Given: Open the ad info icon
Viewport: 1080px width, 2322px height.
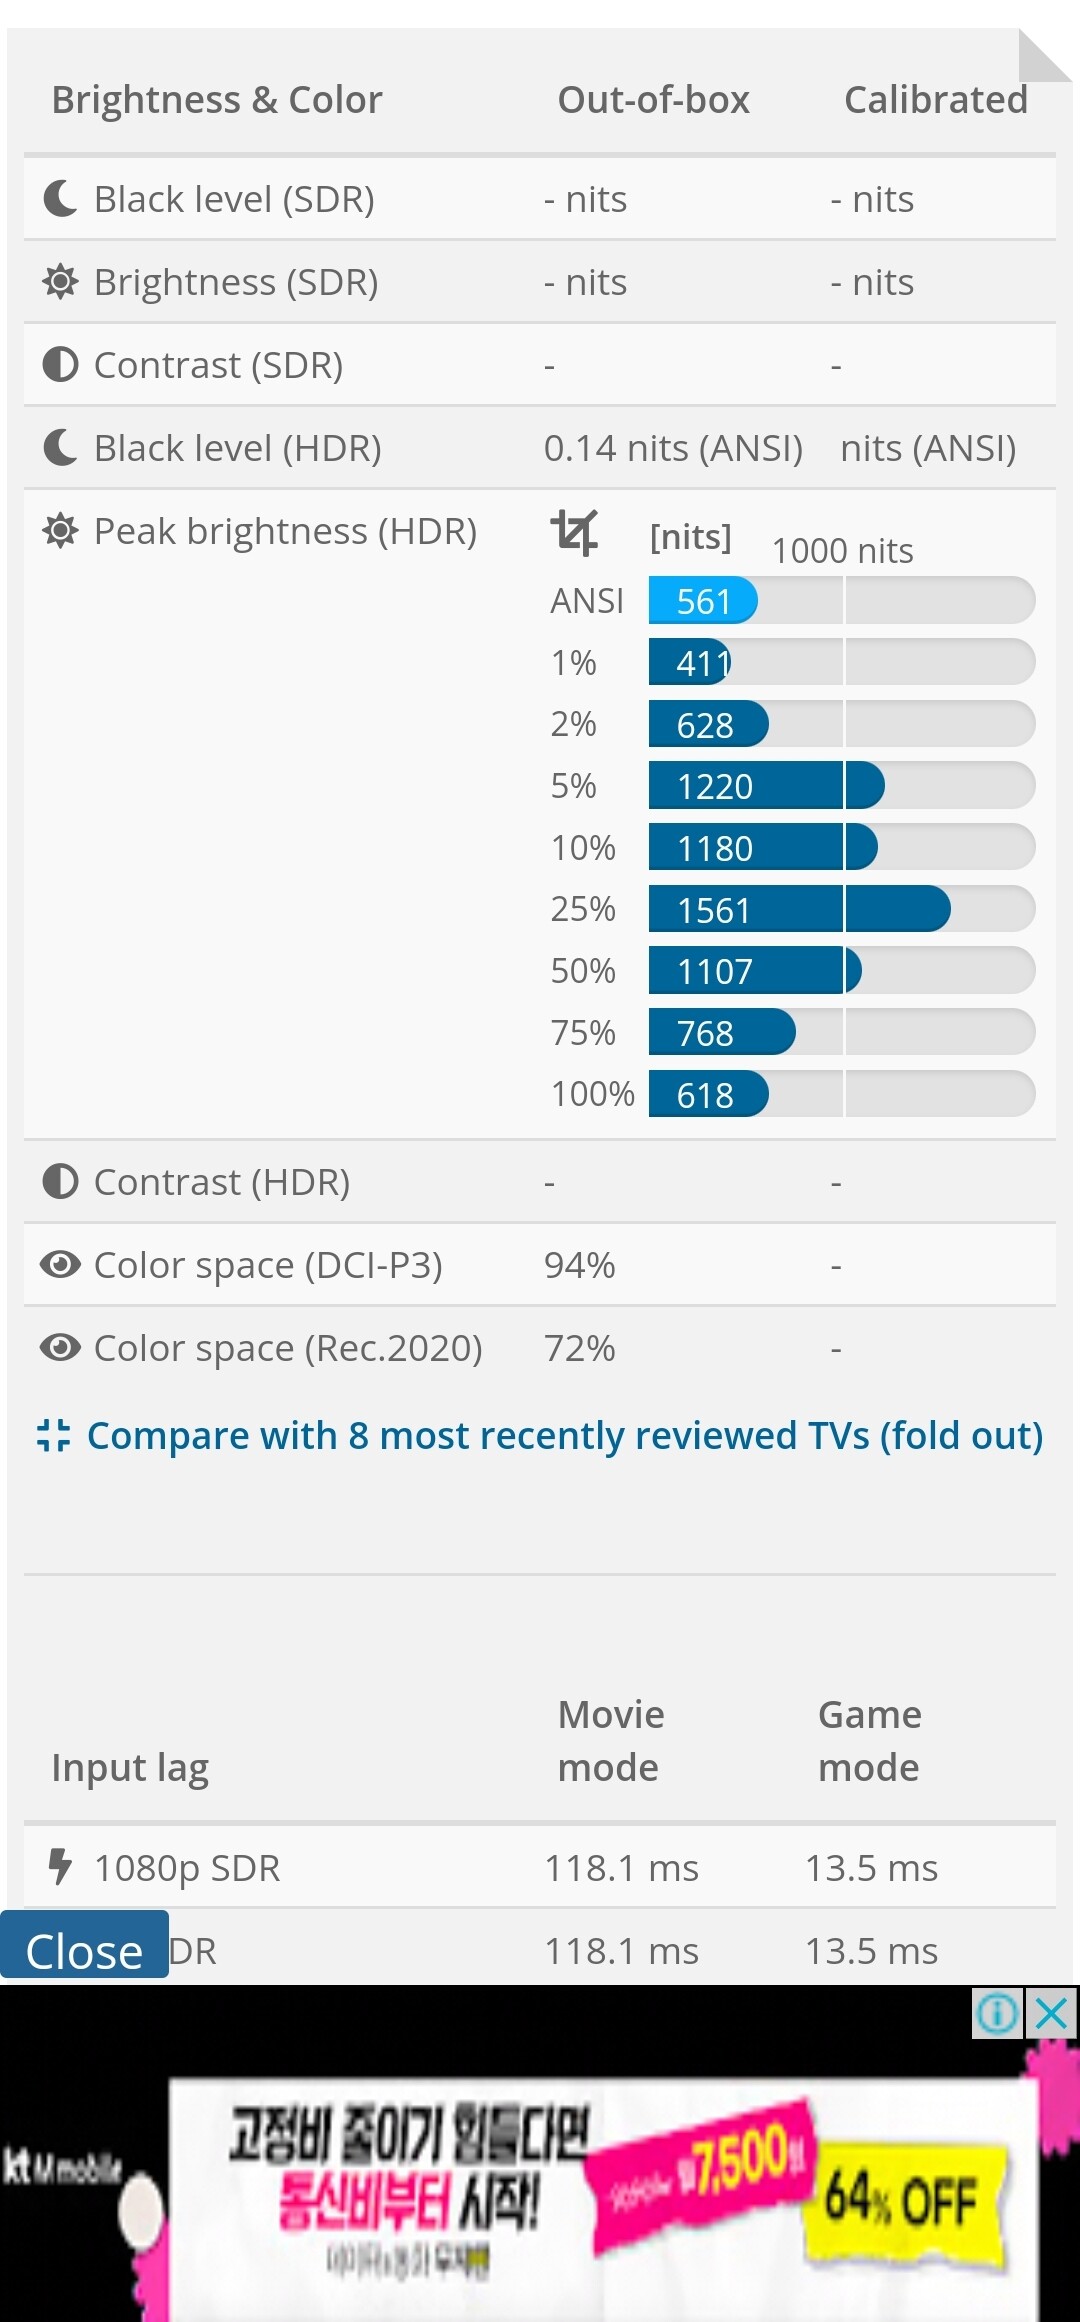Looking at the screenshot, I should click(997, 2013).
